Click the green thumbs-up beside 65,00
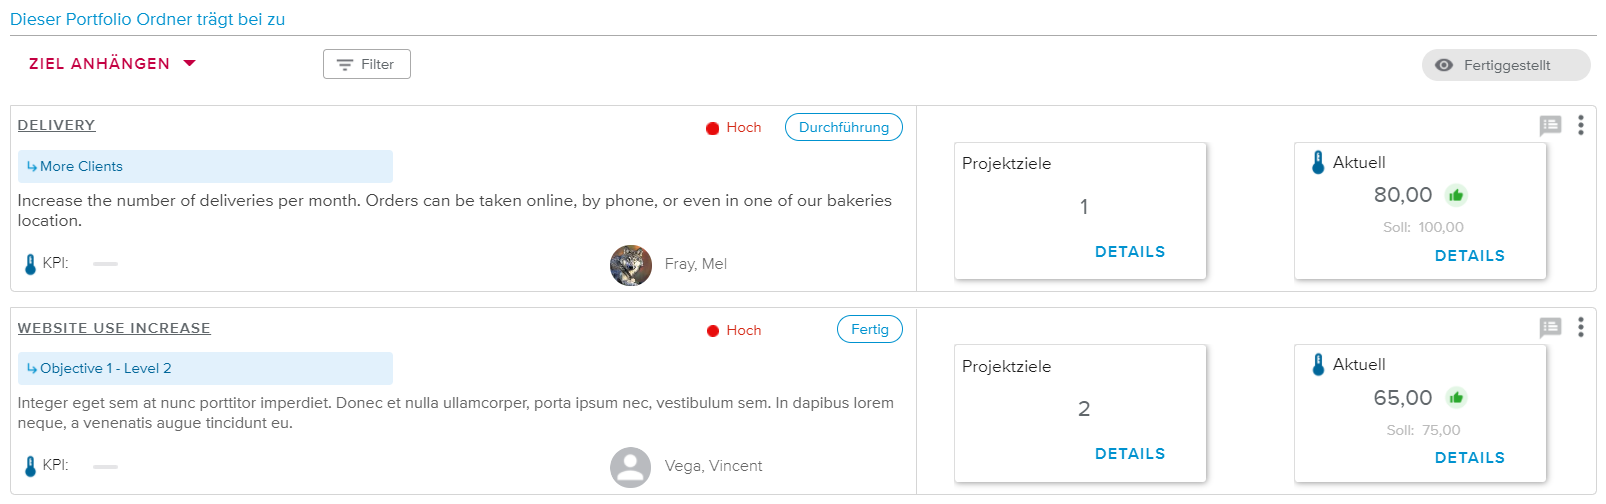 (1456, 398)
